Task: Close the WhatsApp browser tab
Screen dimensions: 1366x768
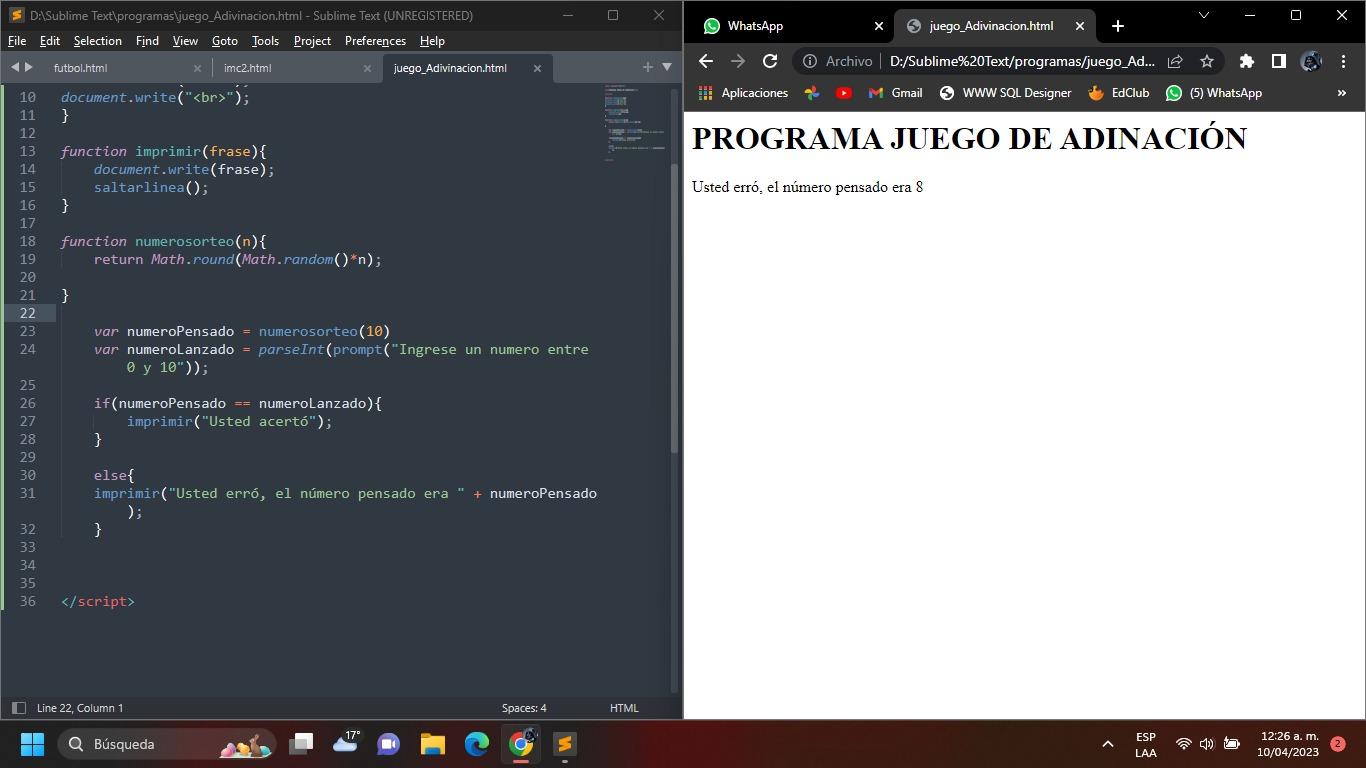Action: click(x=879, y=26)
